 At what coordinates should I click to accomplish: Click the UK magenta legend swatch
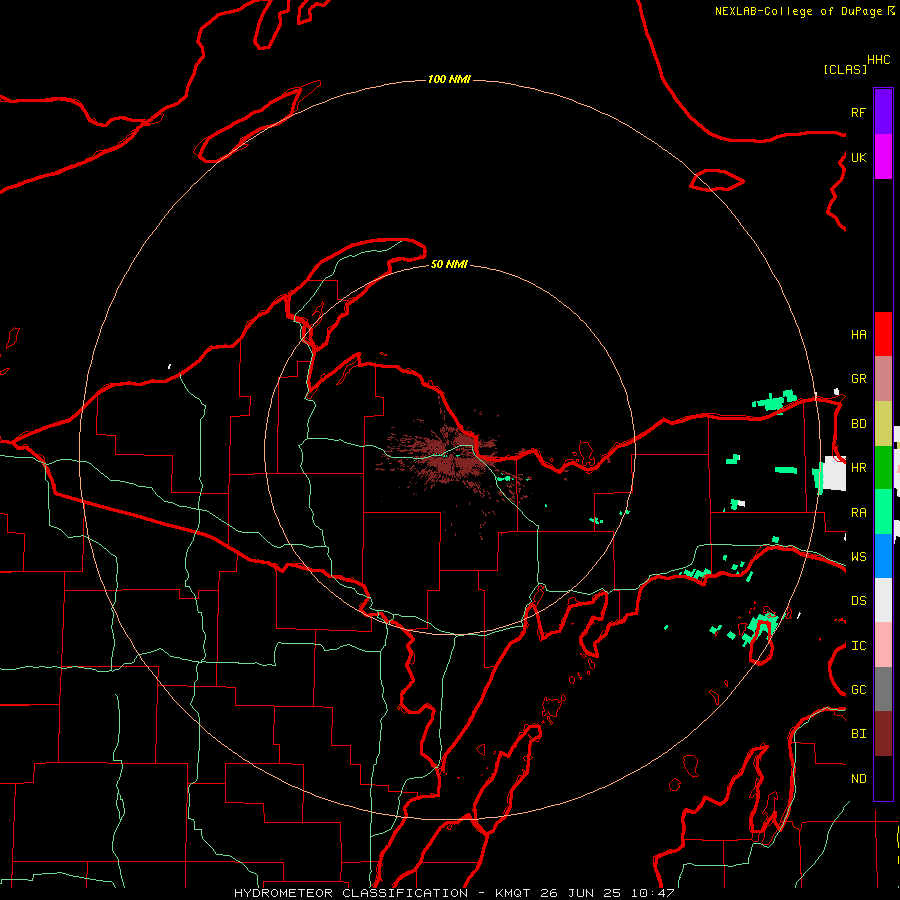883,157
